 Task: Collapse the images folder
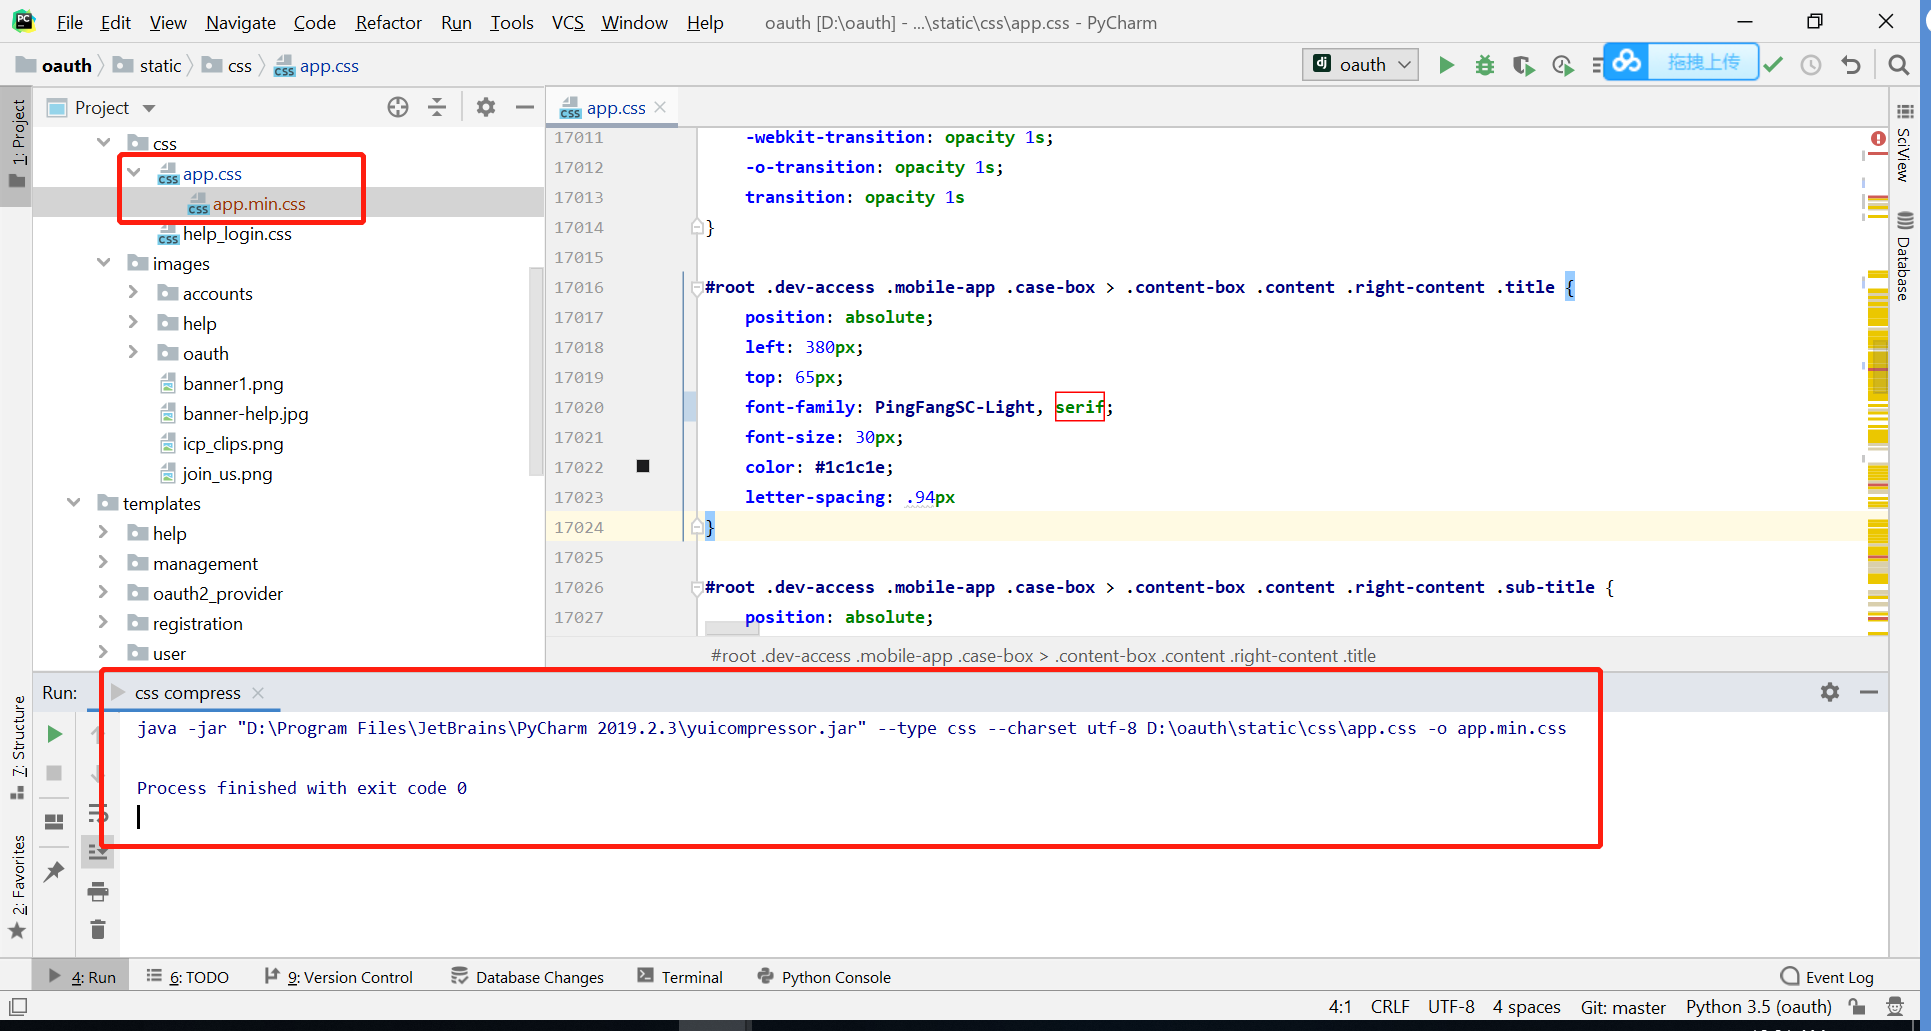pos(103,263)
